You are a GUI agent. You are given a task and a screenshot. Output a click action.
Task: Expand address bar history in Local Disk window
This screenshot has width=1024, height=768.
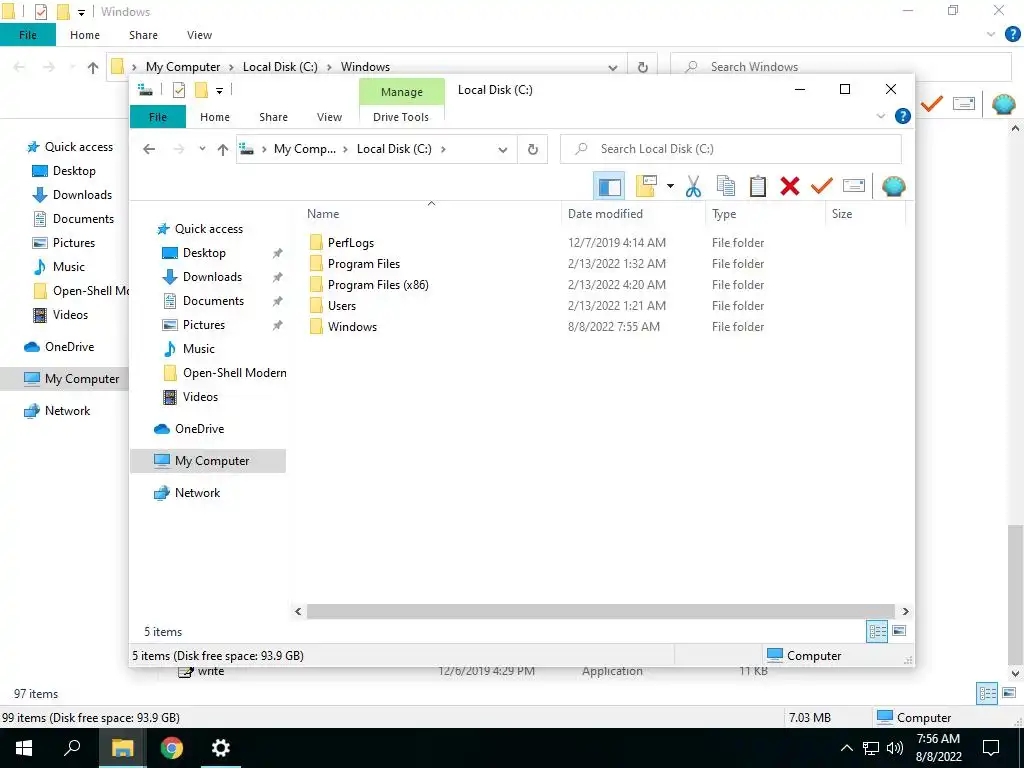502,150
